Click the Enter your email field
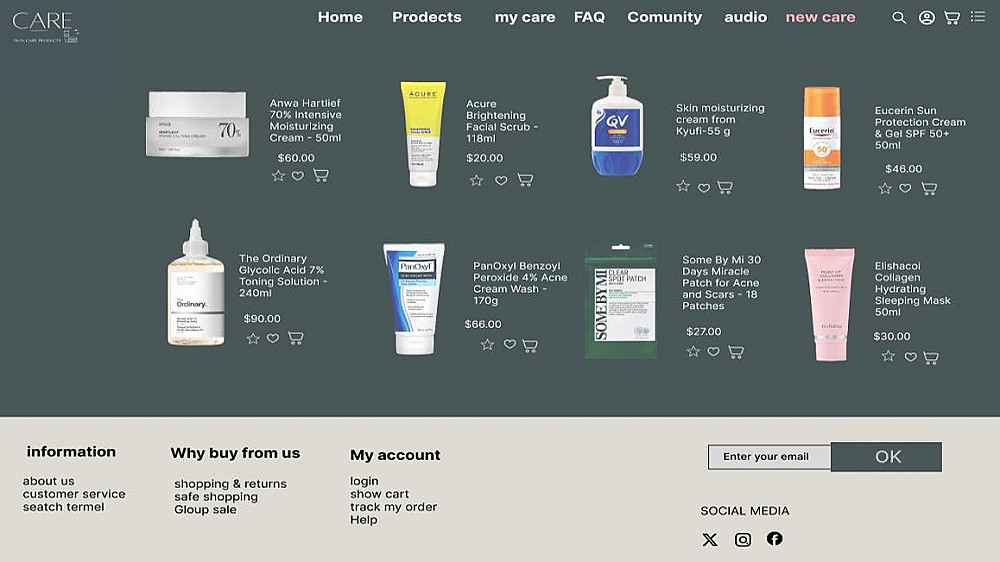This screenshot has height=562, width=1000. pyautogui.click(x=769, y=457)
